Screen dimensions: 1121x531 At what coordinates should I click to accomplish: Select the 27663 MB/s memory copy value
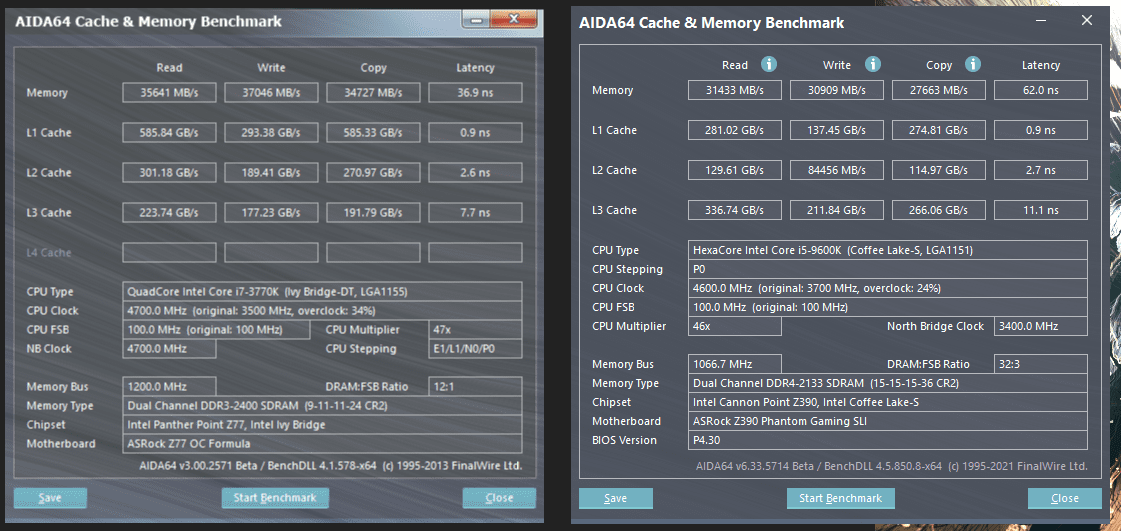tap(939, 90)
